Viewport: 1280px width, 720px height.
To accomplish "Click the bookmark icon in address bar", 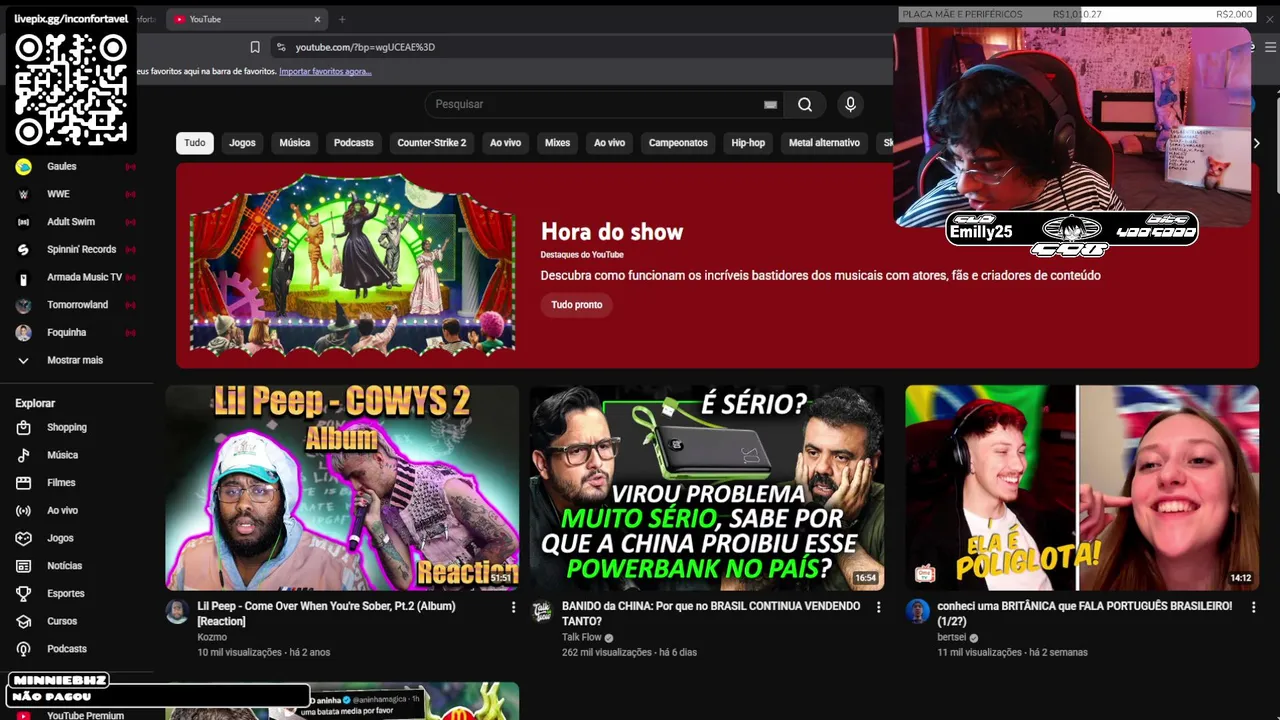I will 255,47.
